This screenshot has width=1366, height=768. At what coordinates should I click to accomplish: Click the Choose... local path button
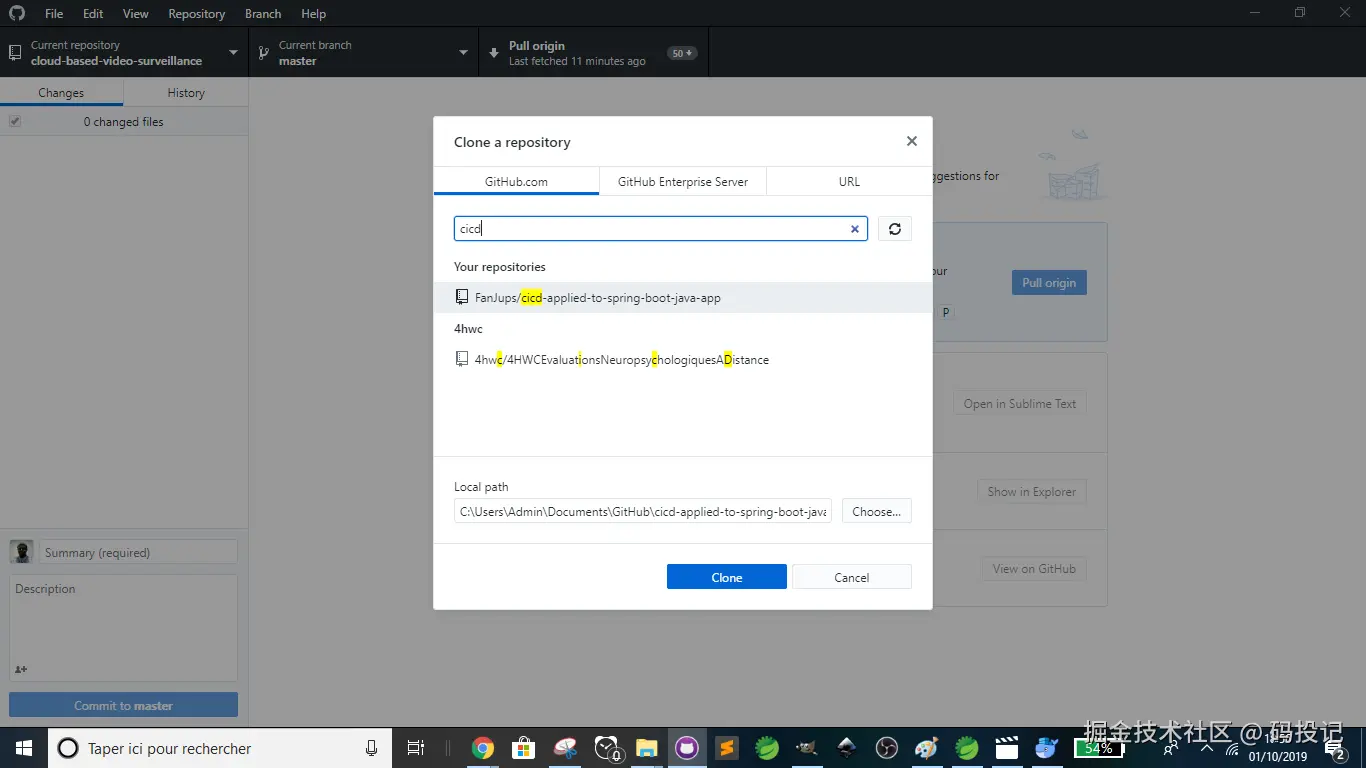click(x=877, y=511)
